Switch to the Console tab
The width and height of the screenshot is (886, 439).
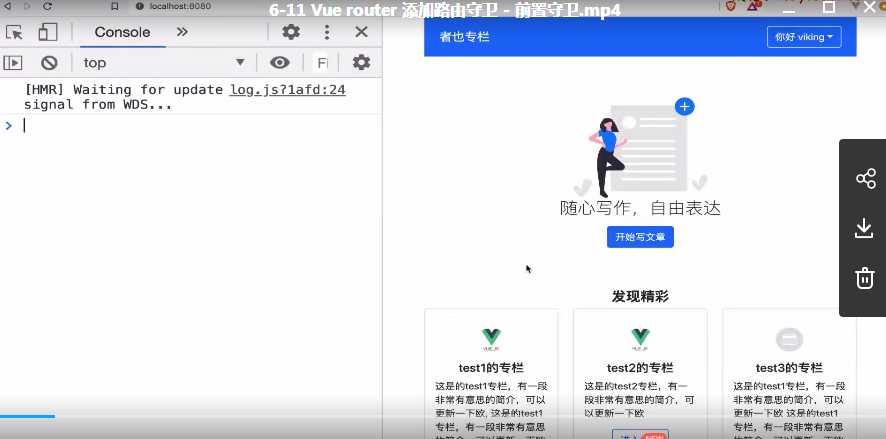[x=122, y=32]
